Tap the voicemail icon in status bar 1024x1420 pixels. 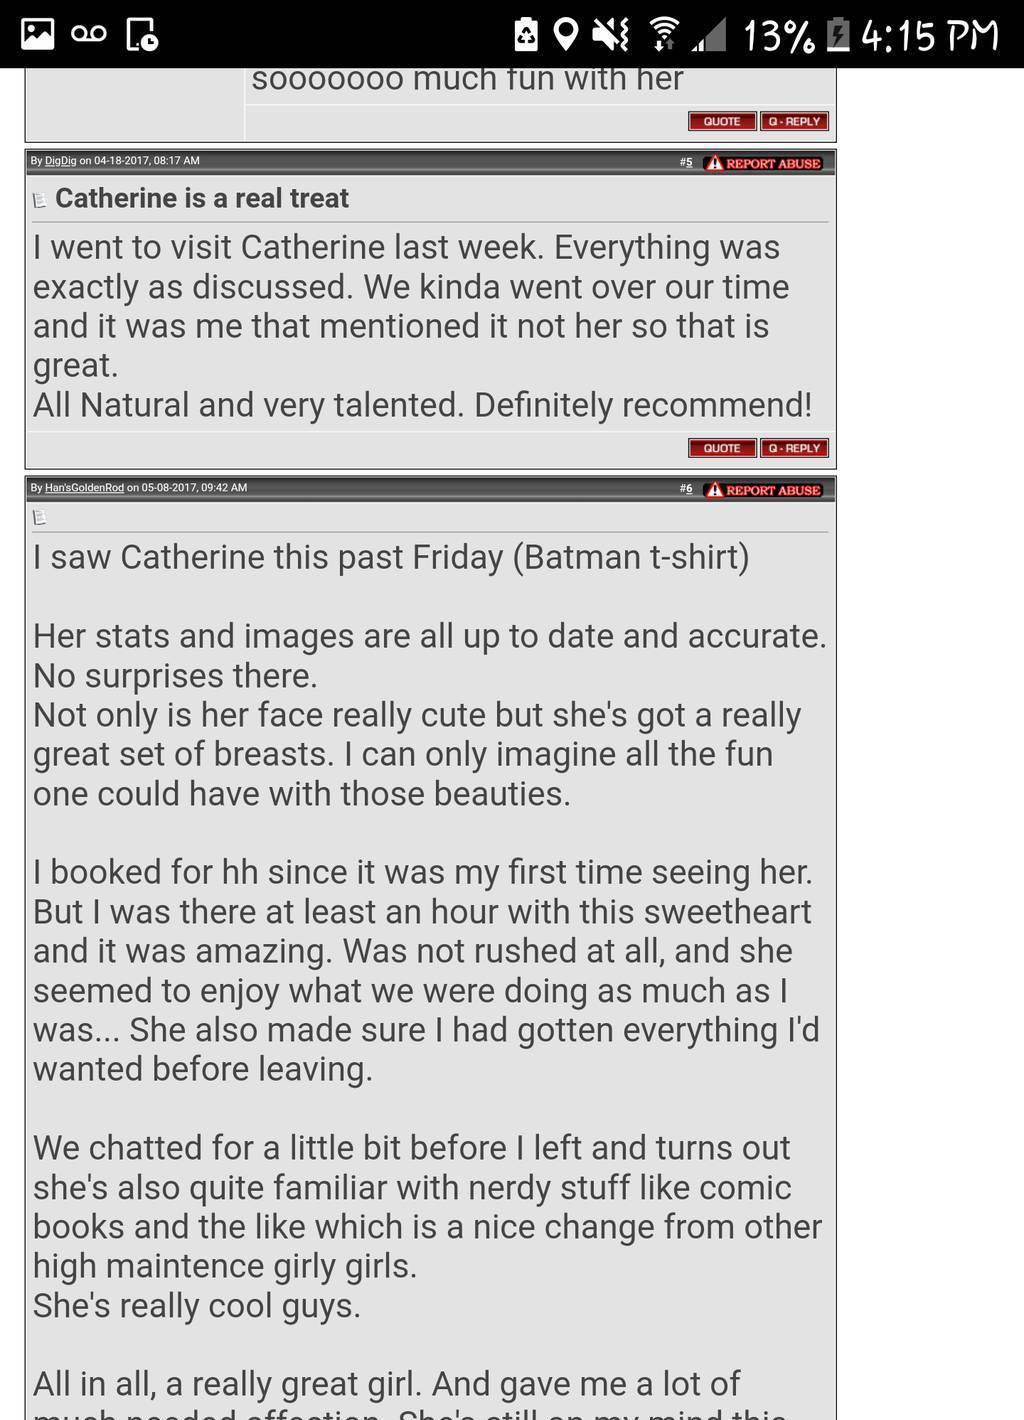[x=89, y=34]
